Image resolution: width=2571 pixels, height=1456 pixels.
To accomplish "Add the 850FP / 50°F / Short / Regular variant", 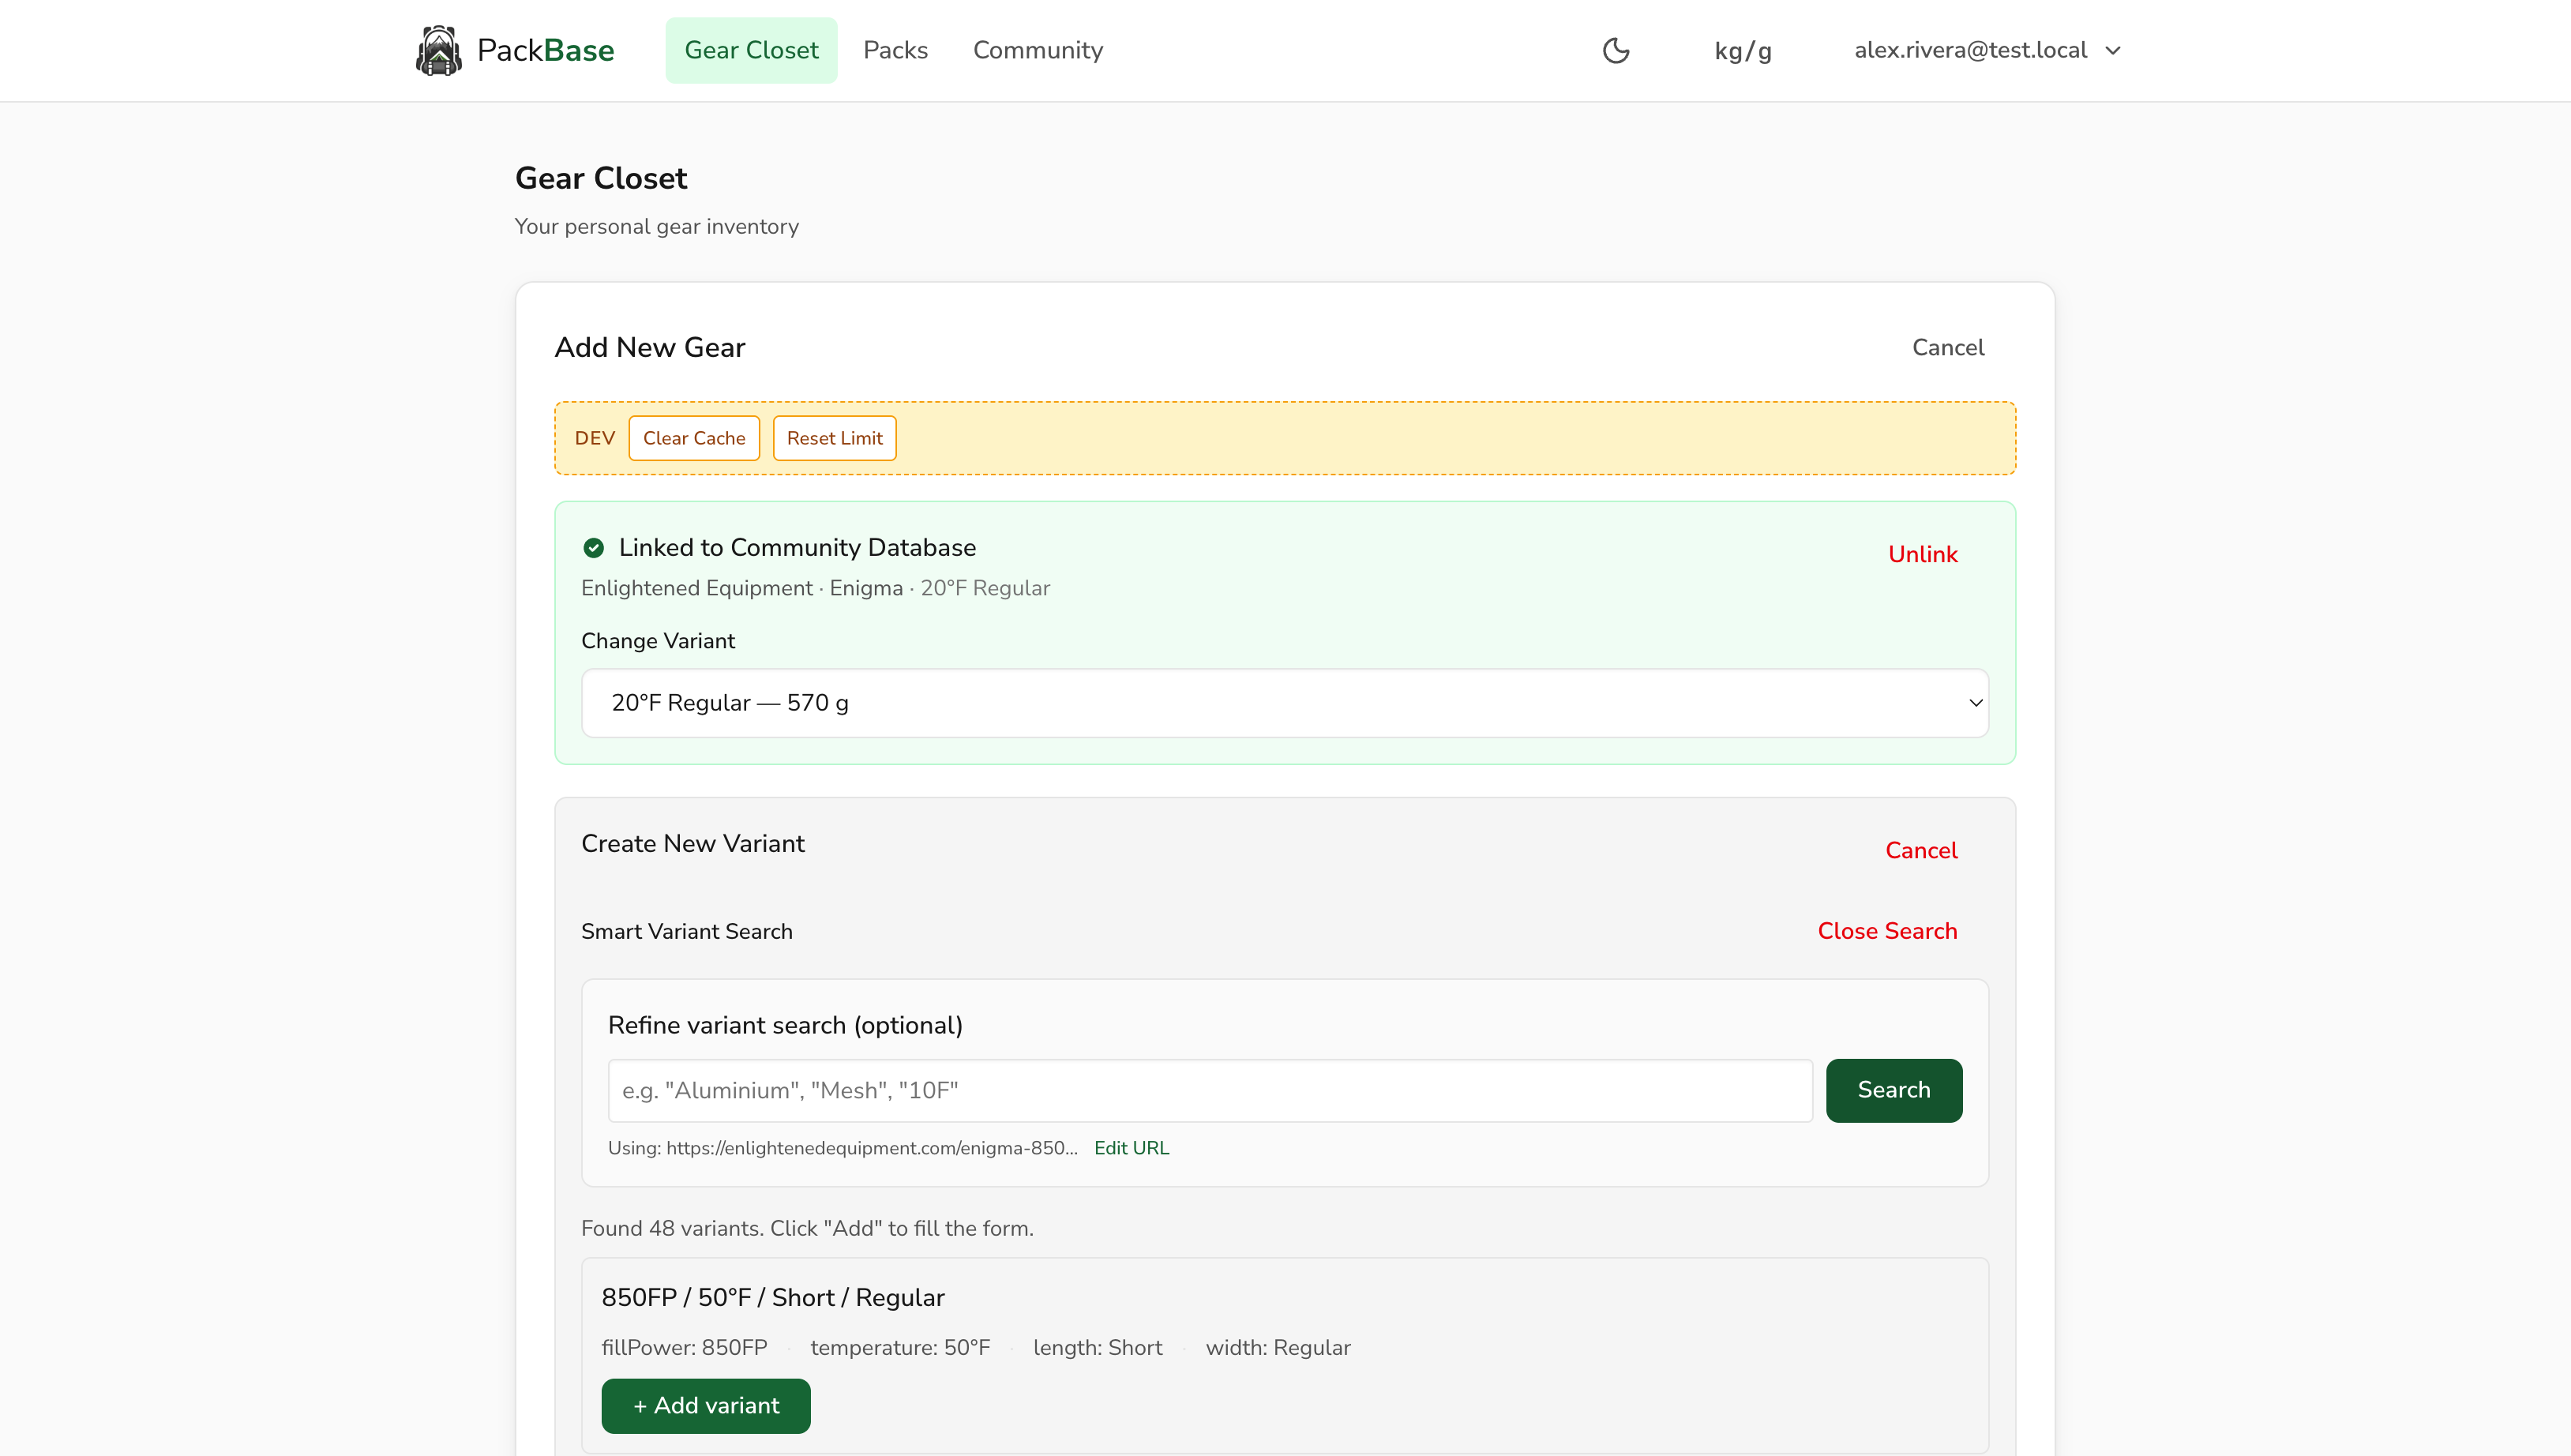I will (705, 1405).
